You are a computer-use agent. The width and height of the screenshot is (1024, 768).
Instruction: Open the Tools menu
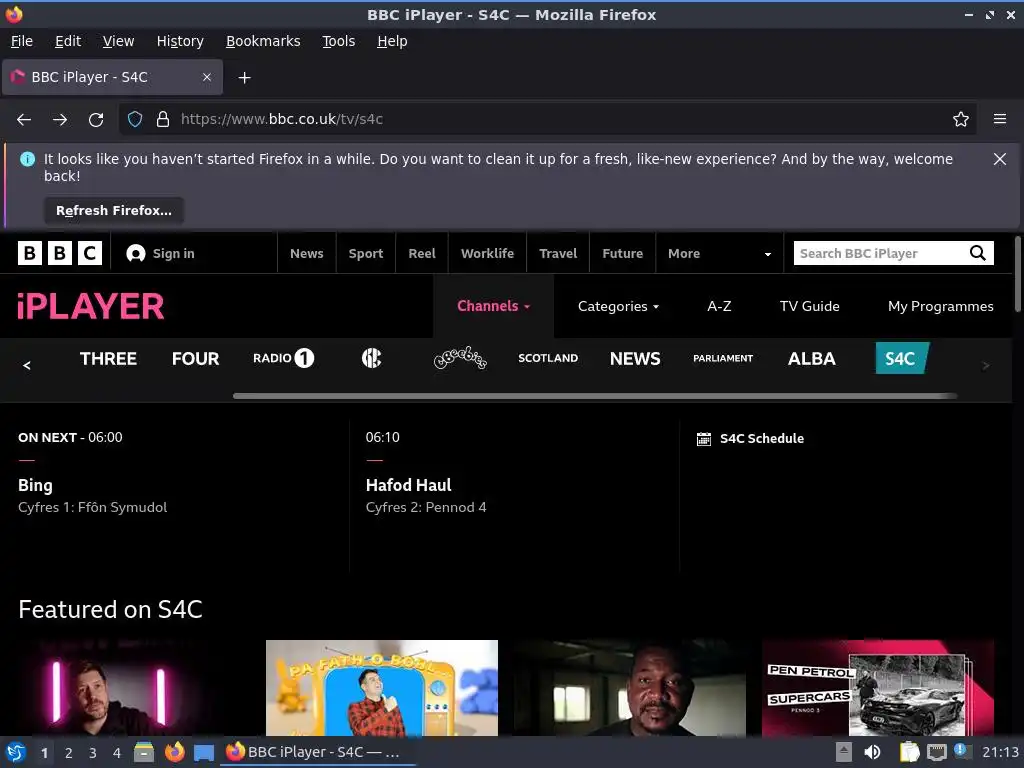(x=338, y=41)
